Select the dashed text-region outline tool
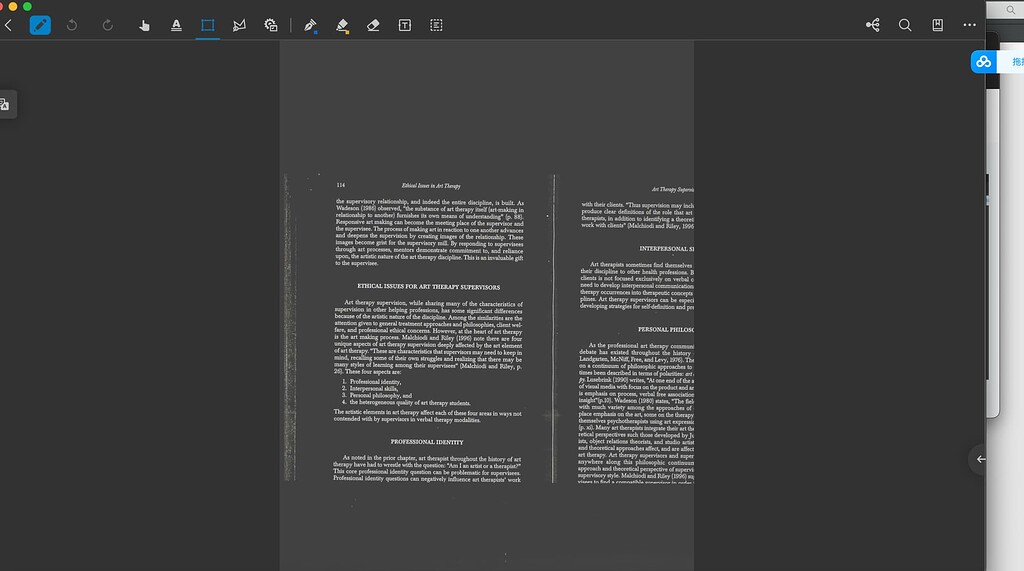Viewport: 1024px width, 571px height. click(437, 25)
